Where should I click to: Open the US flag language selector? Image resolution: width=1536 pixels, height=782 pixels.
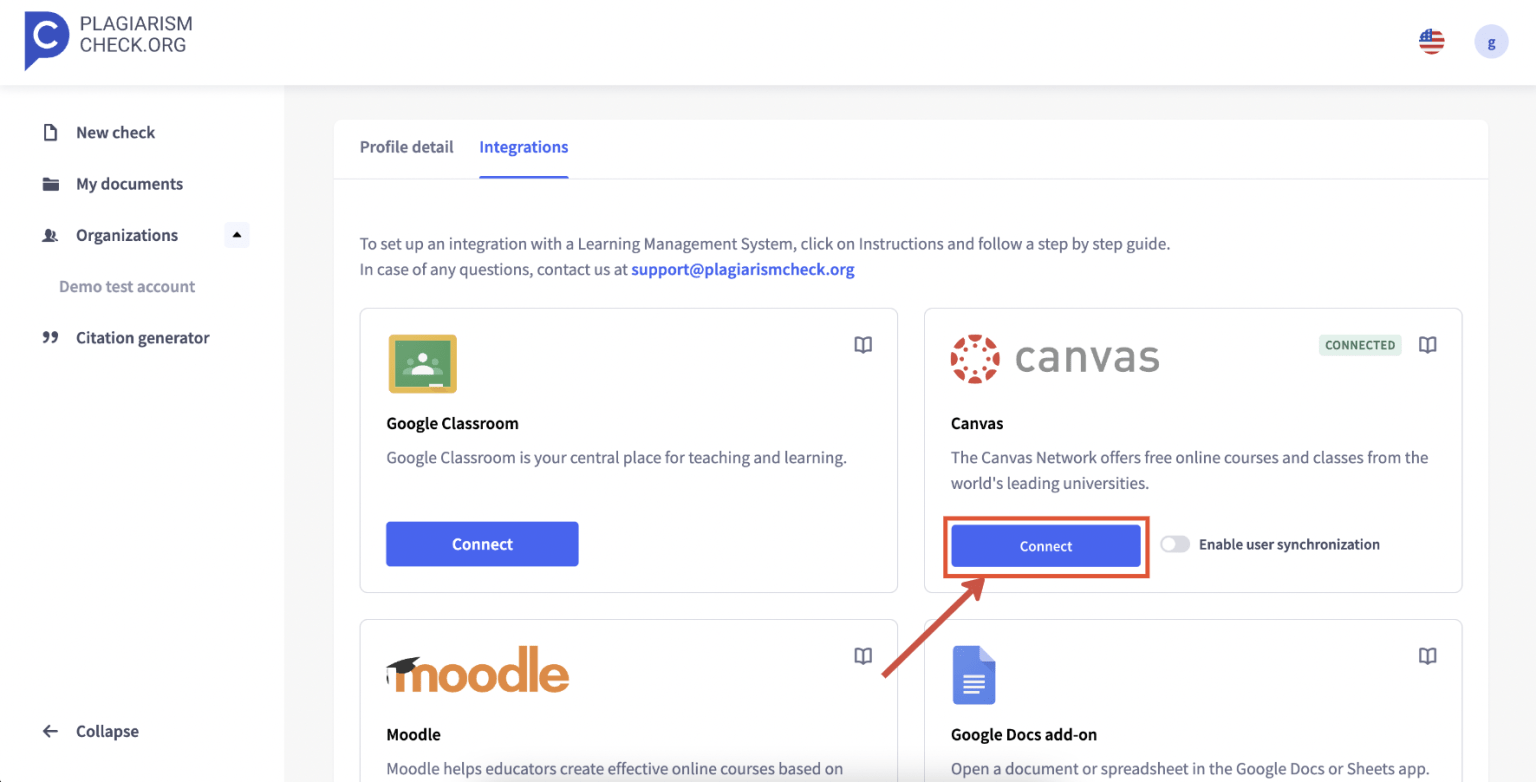[1431, 42]
